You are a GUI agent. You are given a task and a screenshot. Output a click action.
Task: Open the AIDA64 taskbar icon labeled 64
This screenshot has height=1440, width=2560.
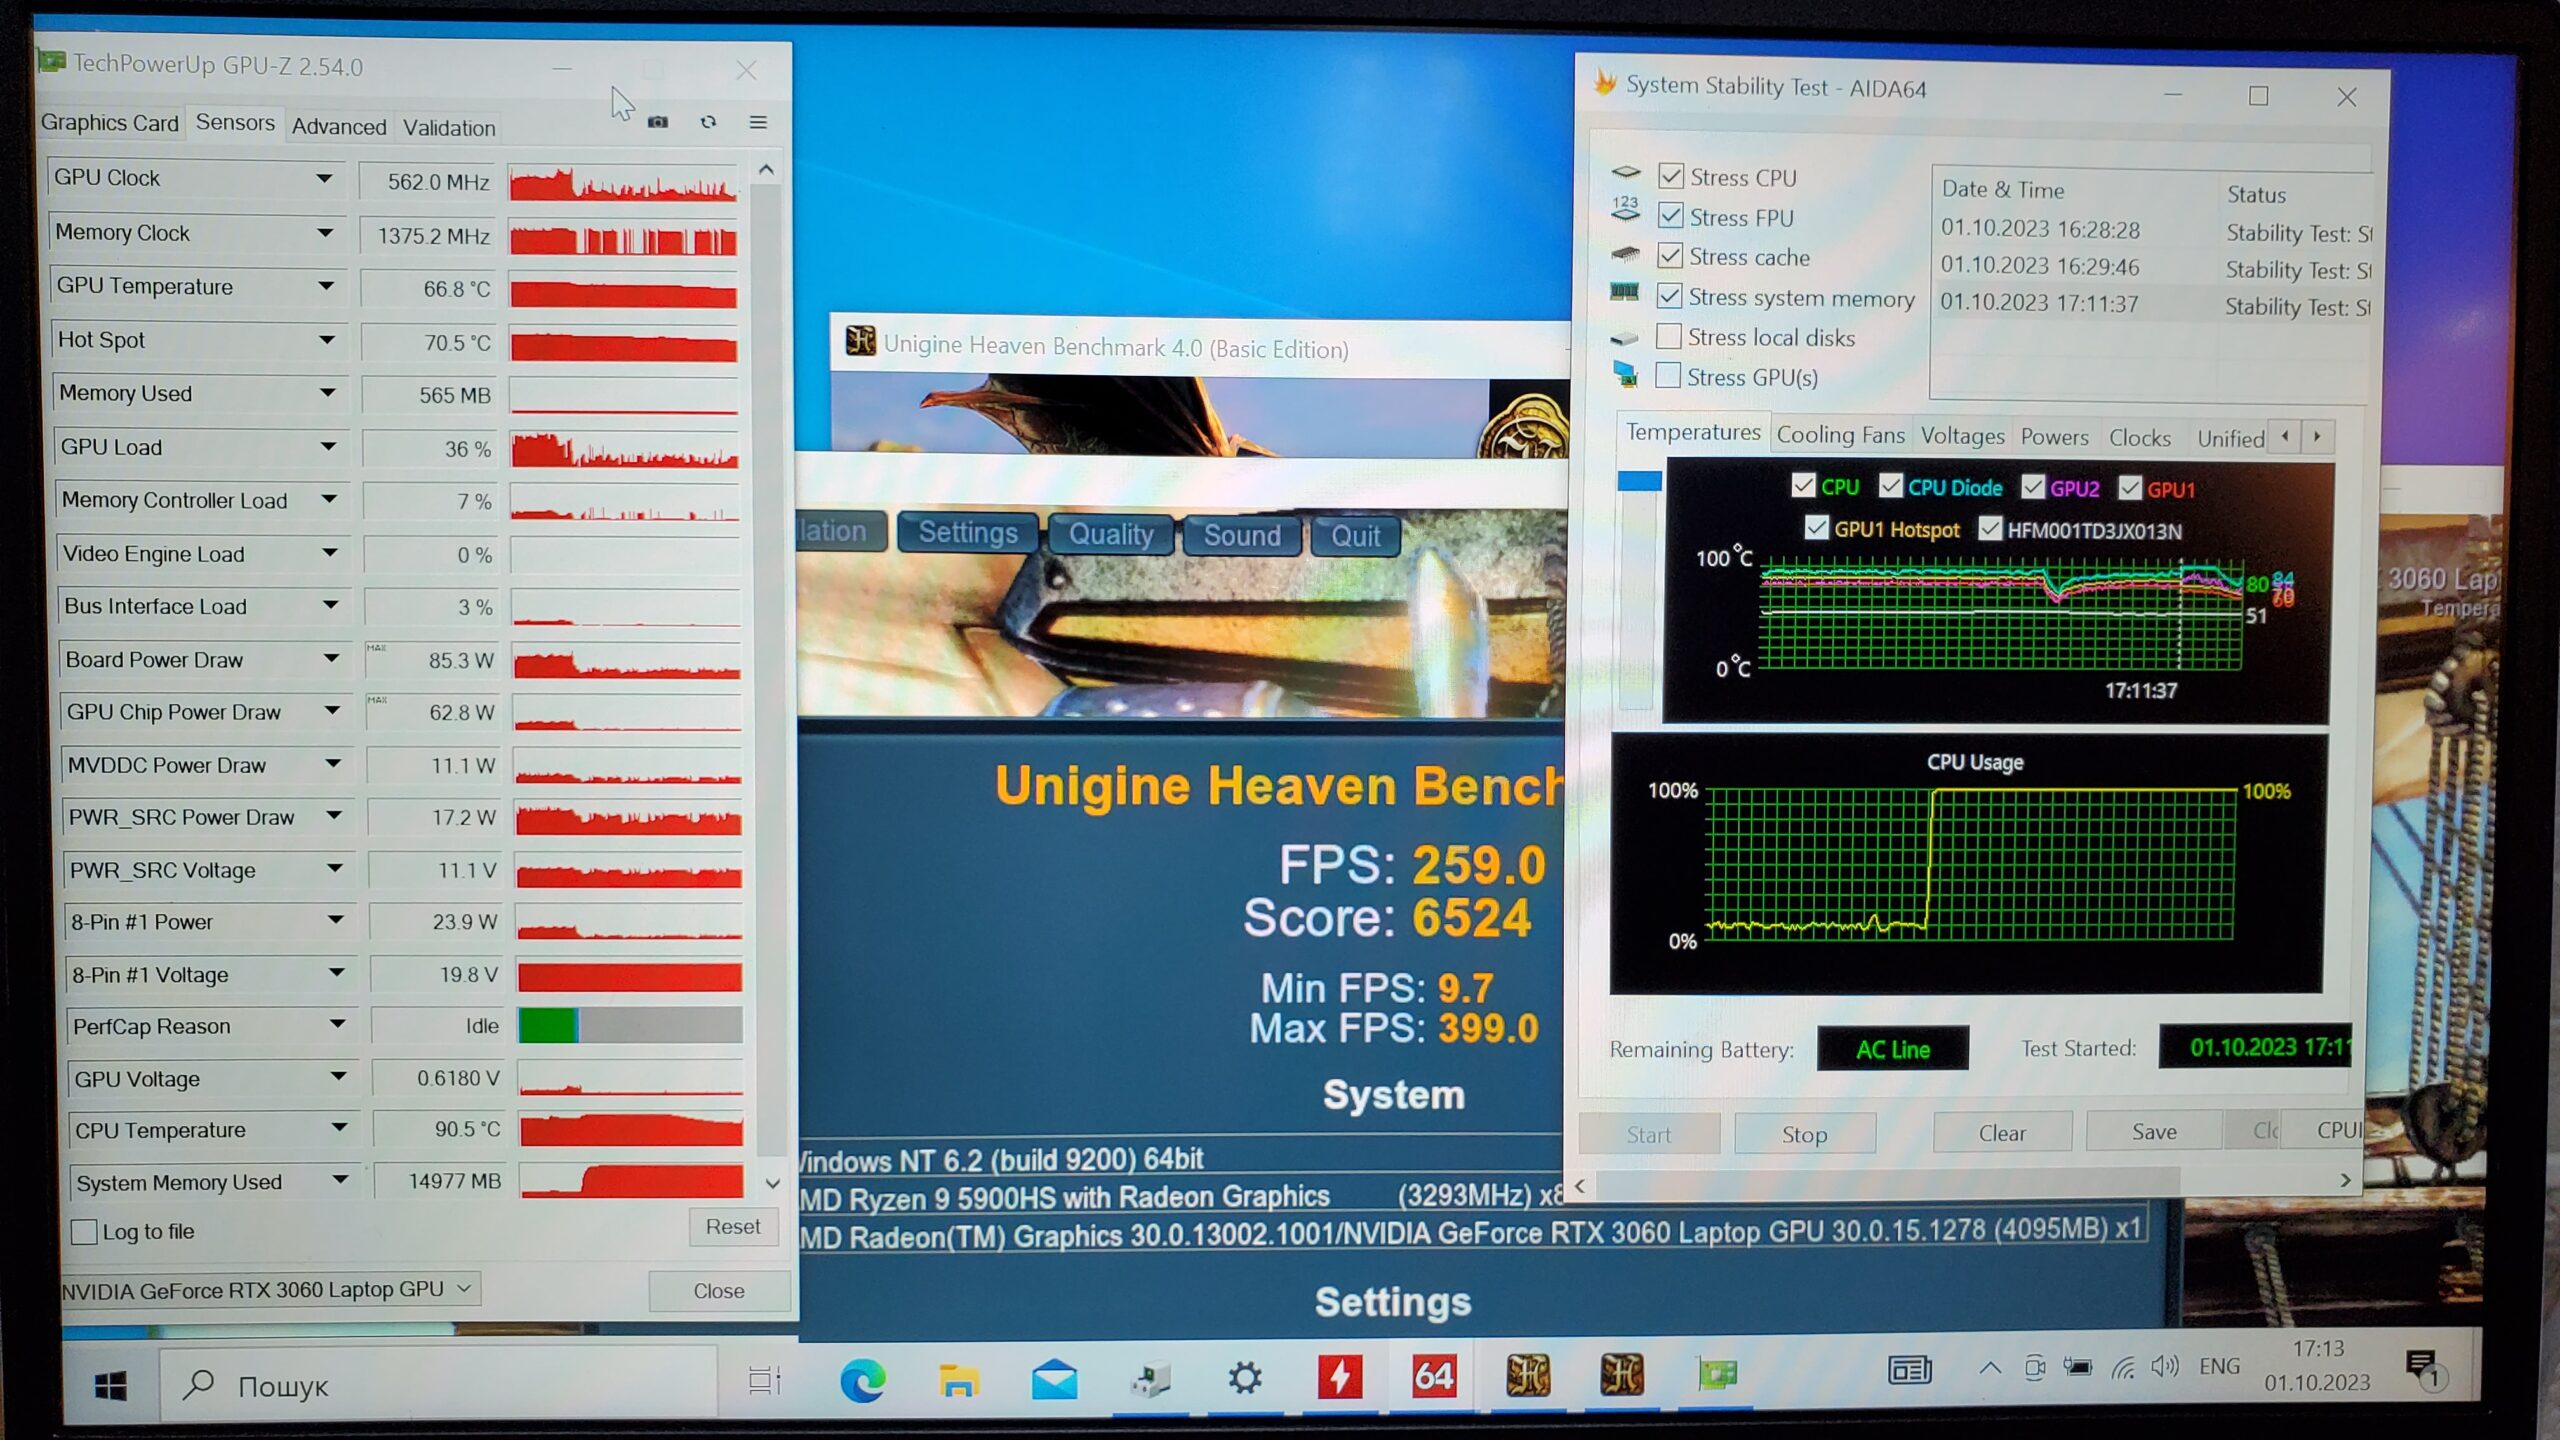[1433, 1377]
